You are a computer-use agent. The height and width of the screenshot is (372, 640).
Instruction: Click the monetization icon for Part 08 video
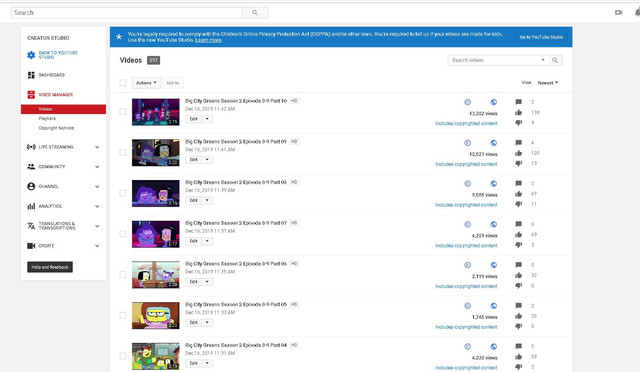click(468, 184)
